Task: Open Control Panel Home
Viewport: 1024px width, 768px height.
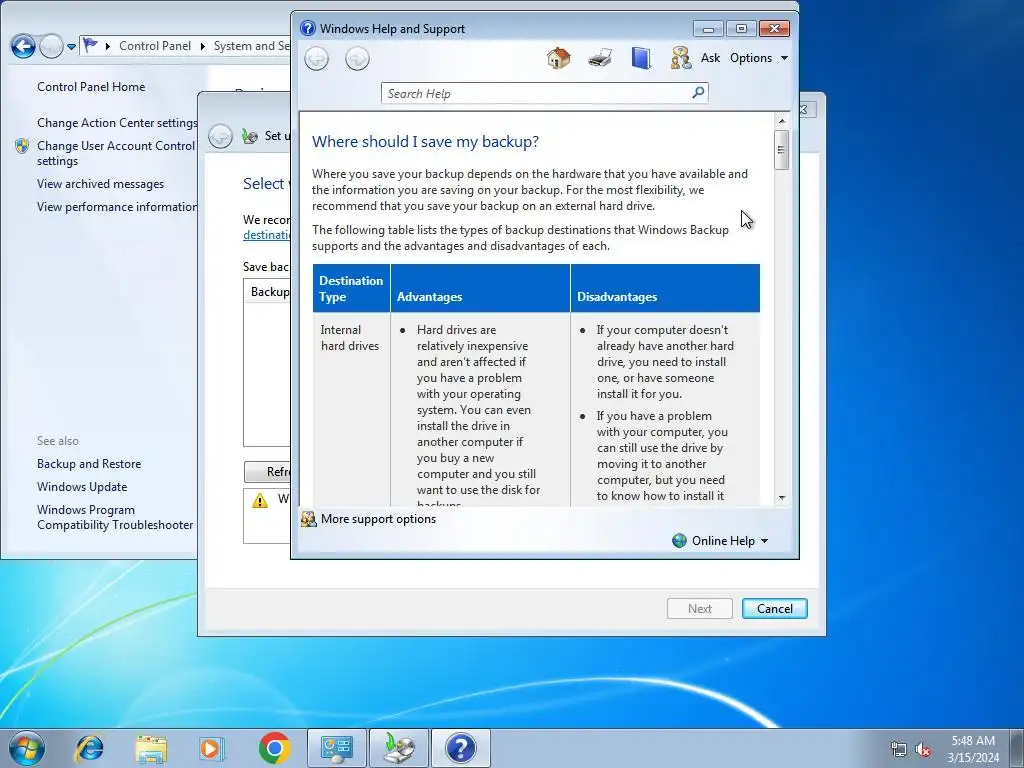Action: pyautogui.click(x=91, y=87)
